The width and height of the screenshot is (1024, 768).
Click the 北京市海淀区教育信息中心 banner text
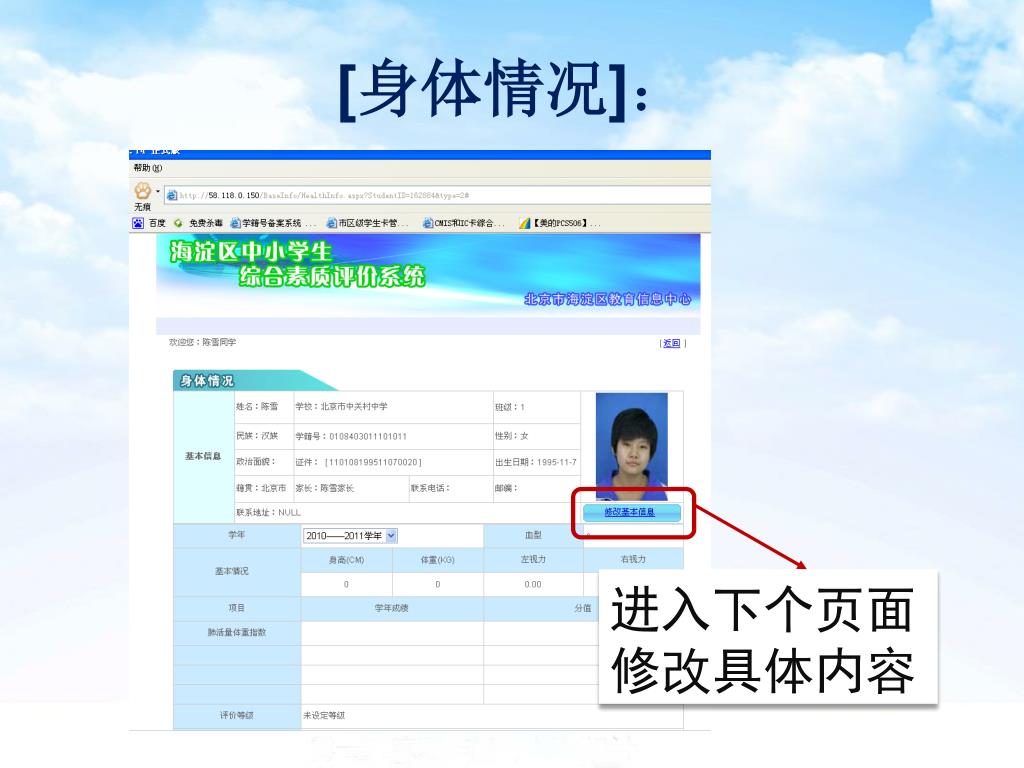[x=607, y=299]
